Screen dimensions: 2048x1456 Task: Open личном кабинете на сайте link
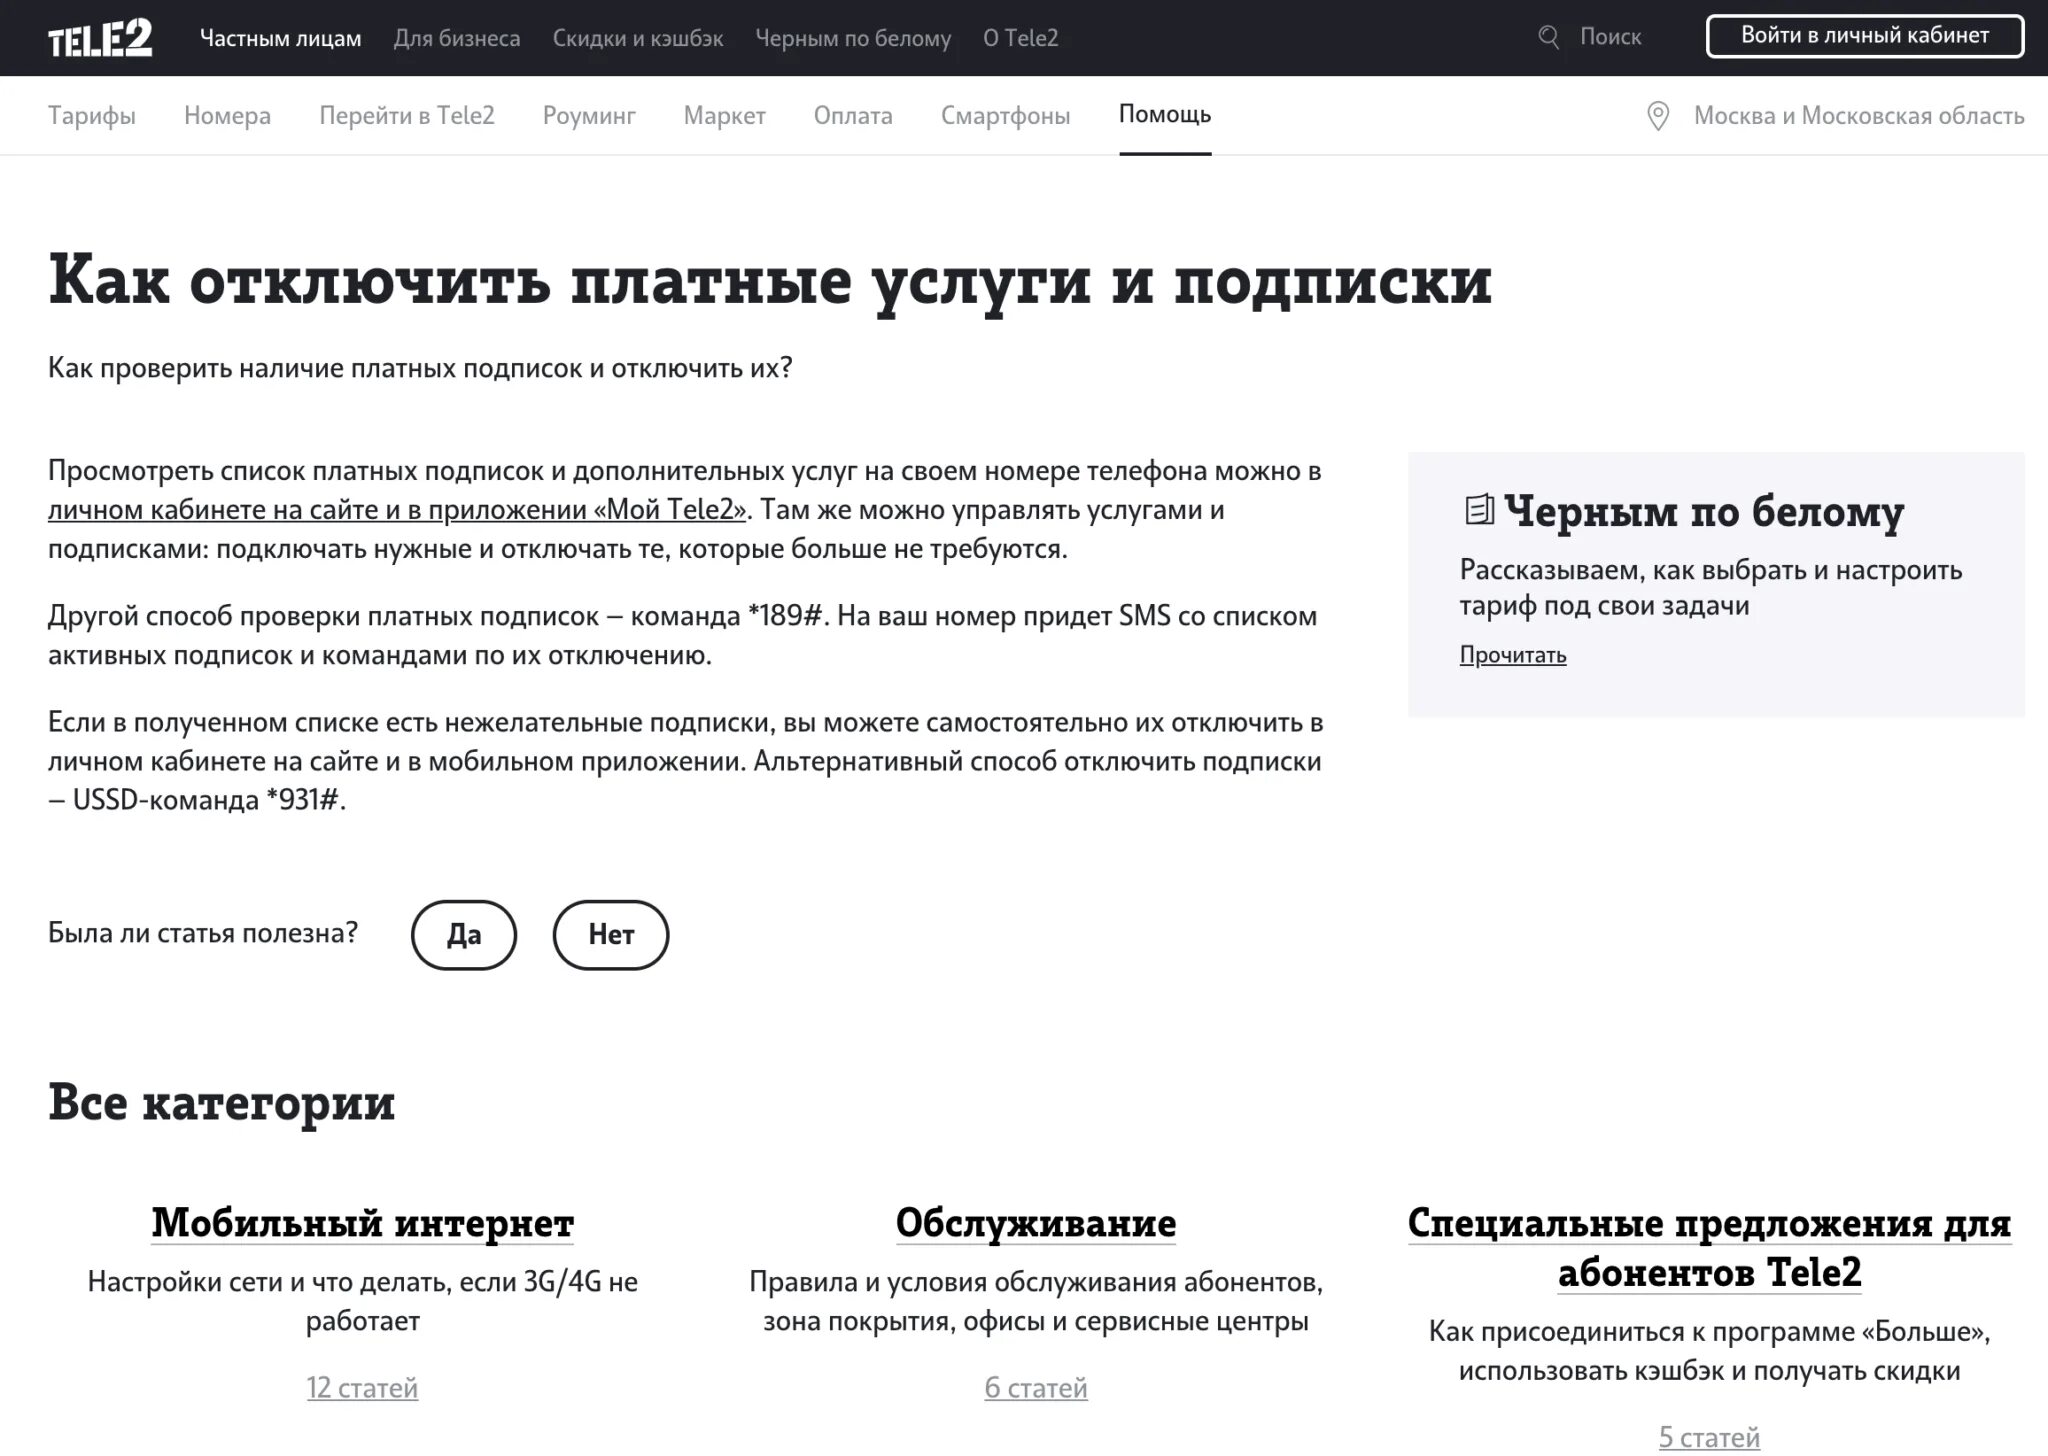click(x=397, y=510)
